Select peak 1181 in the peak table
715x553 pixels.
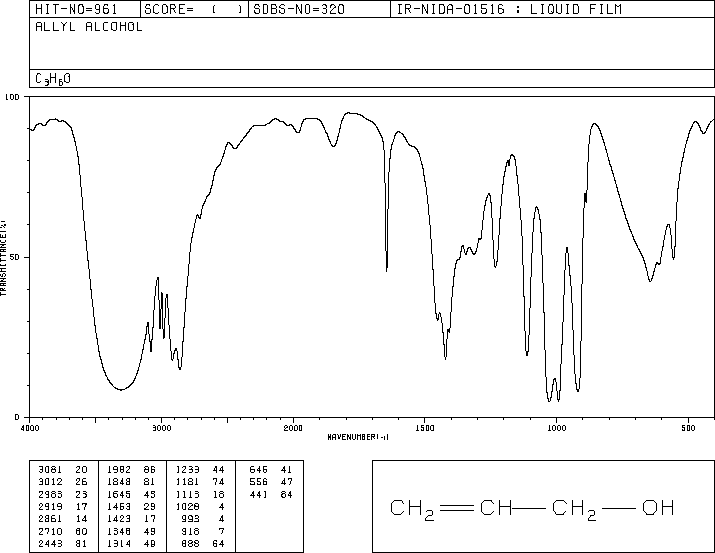point(188,482)
